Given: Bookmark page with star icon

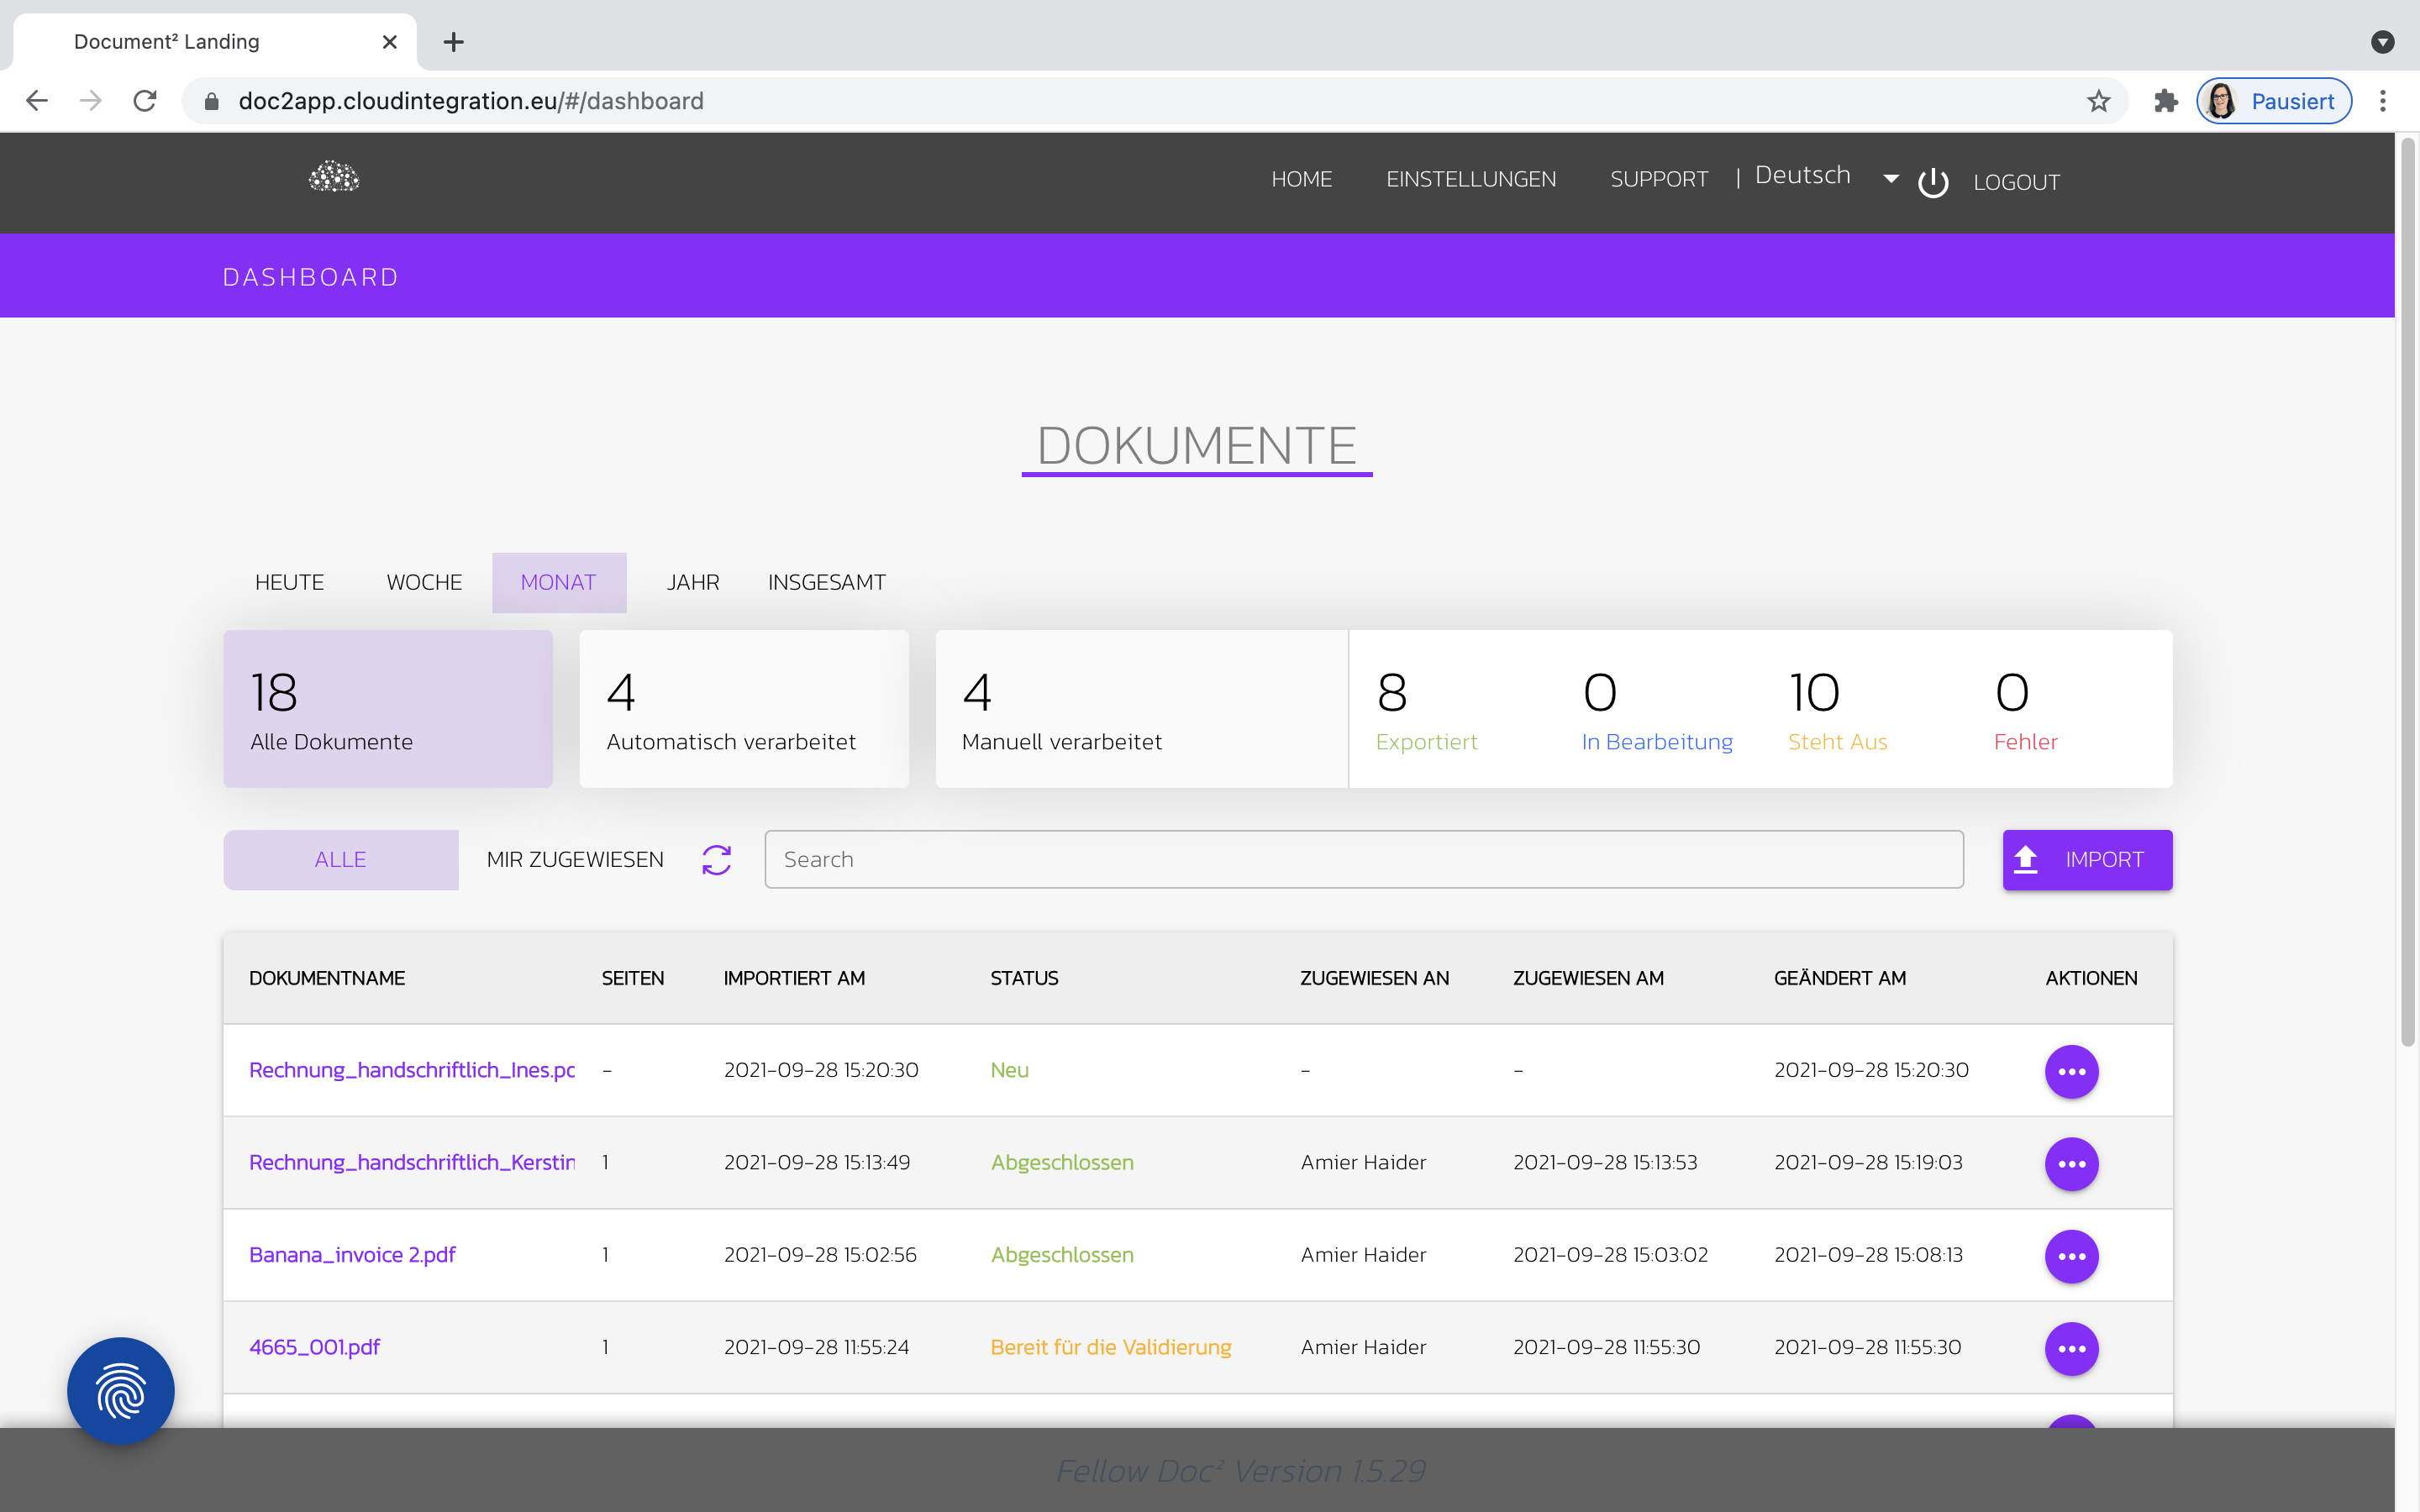Looking at the screenshot, I should click(2098, 101).
